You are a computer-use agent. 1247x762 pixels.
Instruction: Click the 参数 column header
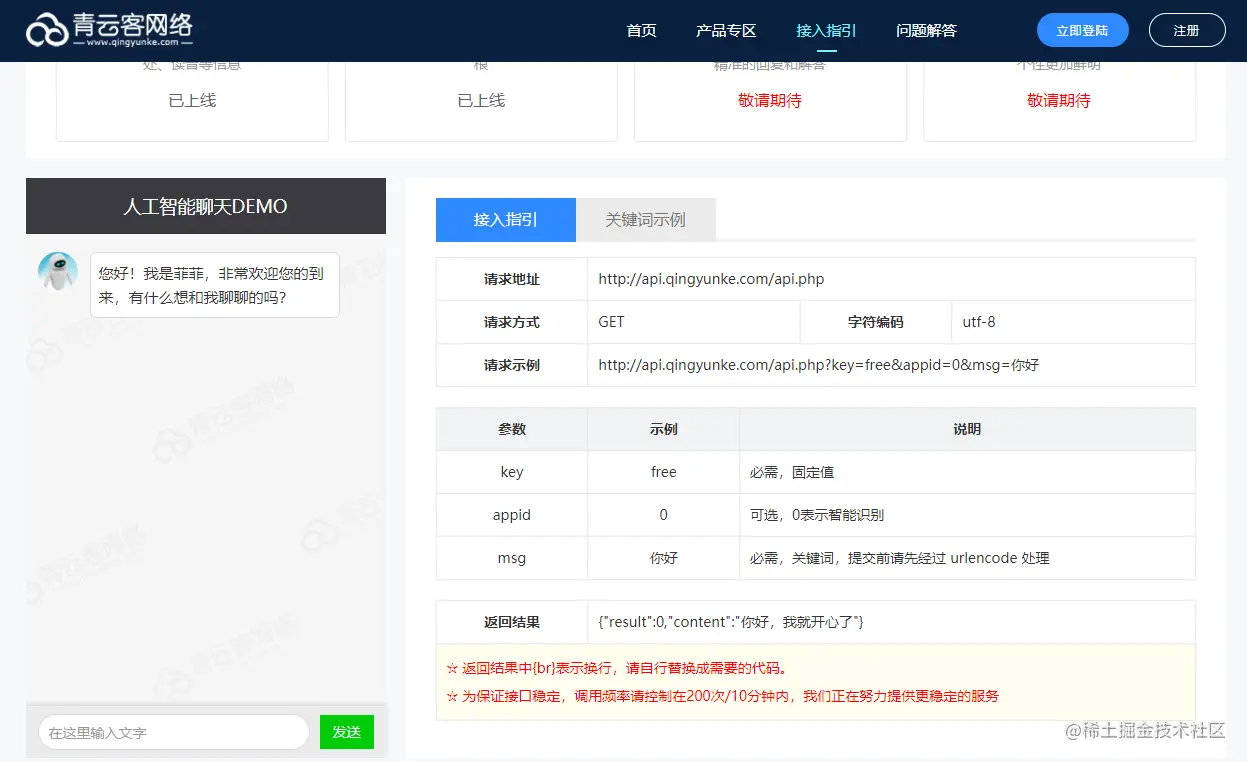(512, 429)
